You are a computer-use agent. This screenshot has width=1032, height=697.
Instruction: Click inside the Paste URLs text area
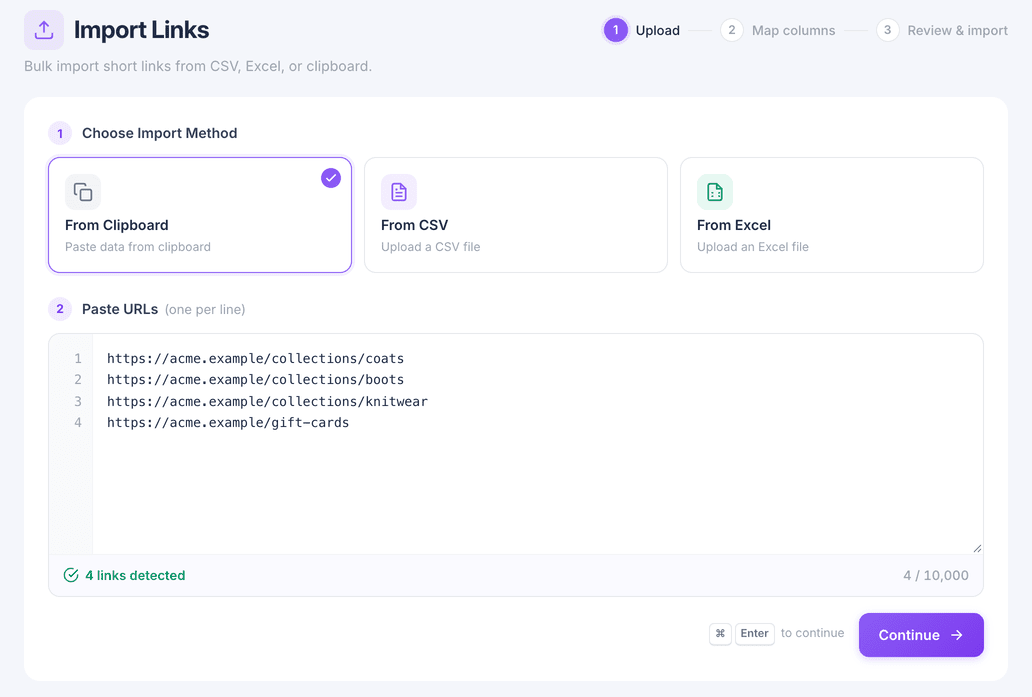[538, 444]
